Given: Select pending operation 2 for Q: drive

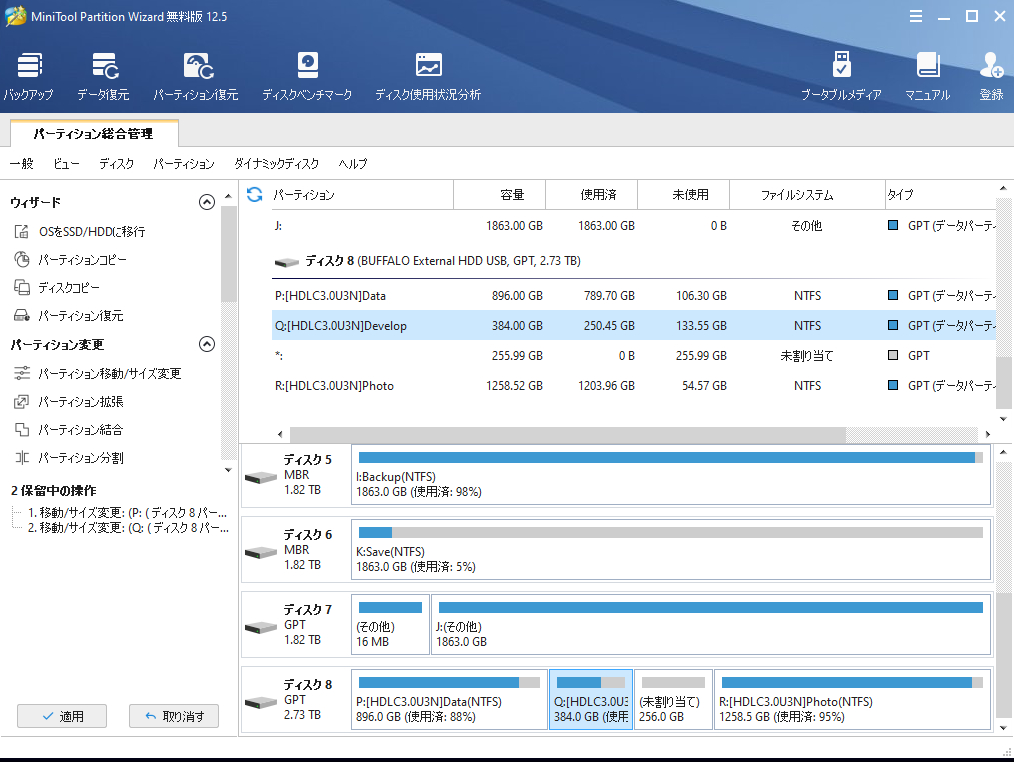Looking at the screenshot, I should point(127,528).
